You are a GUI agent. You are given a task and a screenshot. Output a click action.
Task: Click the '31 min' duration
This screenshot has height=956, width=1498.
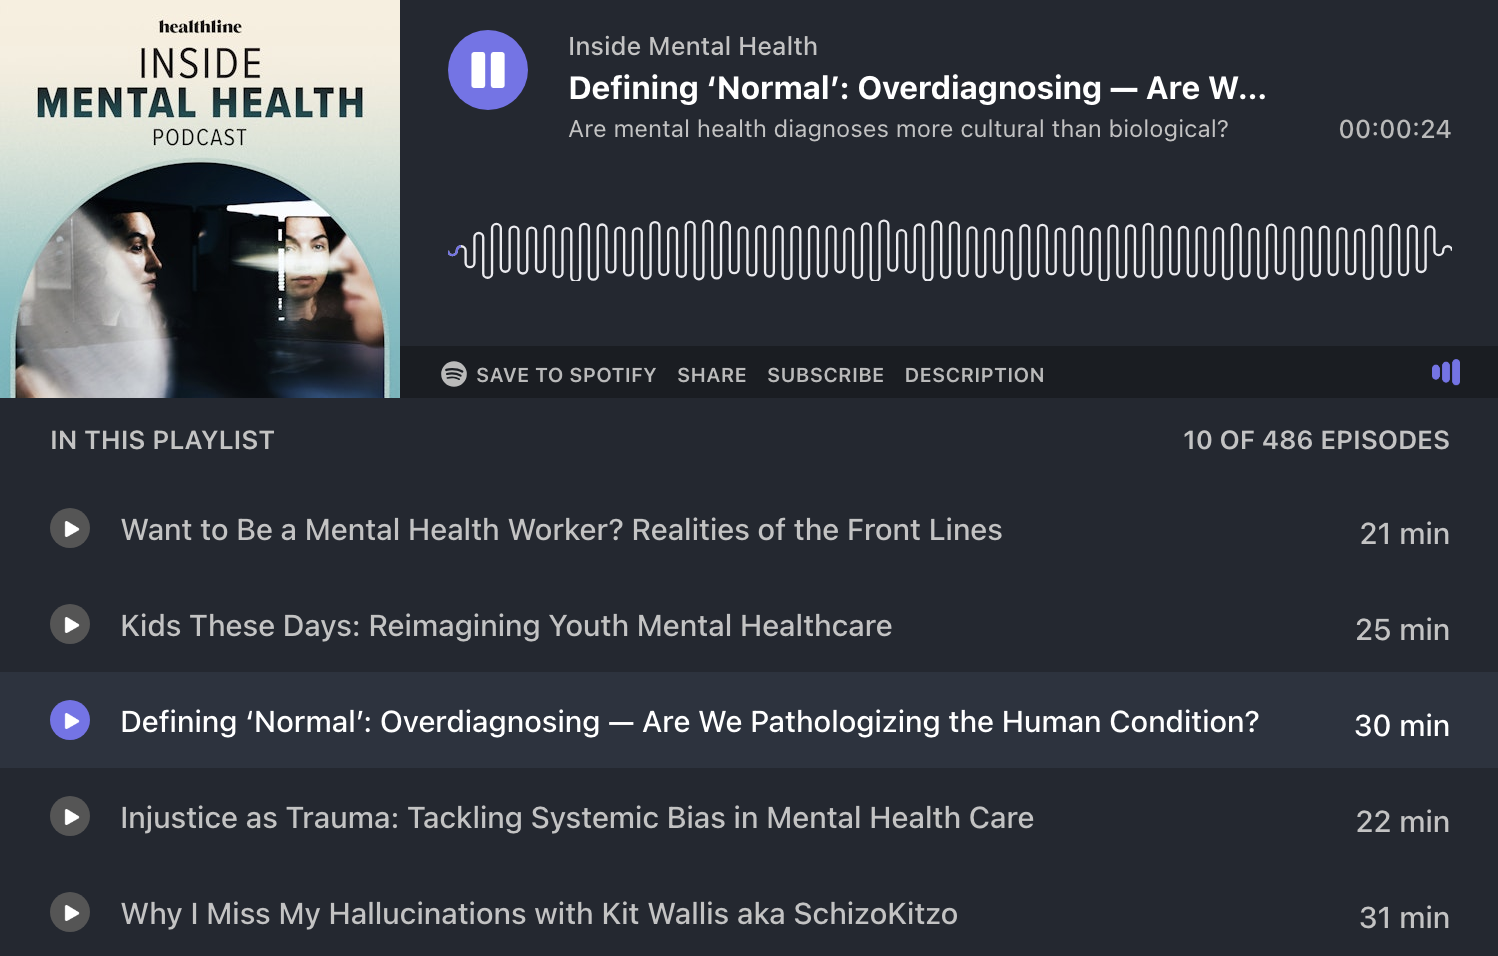(1405, 918)
